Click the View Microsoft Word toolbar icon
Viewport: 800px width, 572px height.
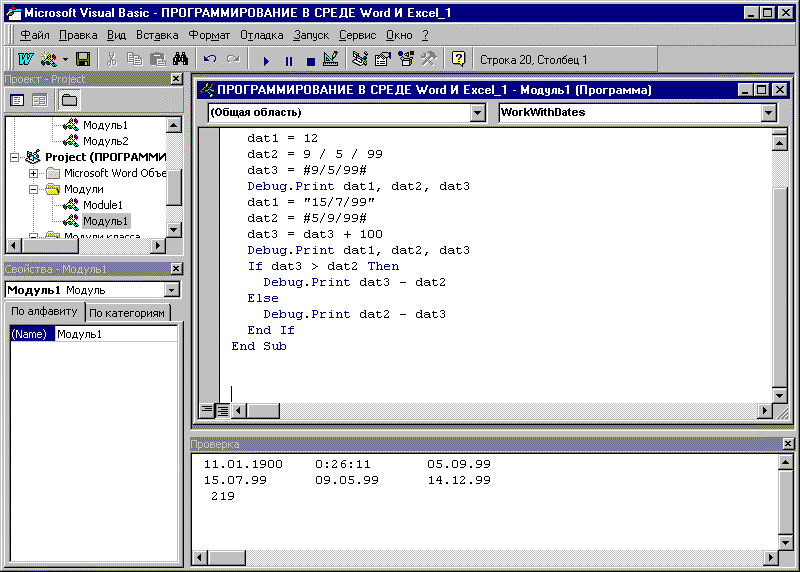[x=26, y=60]
